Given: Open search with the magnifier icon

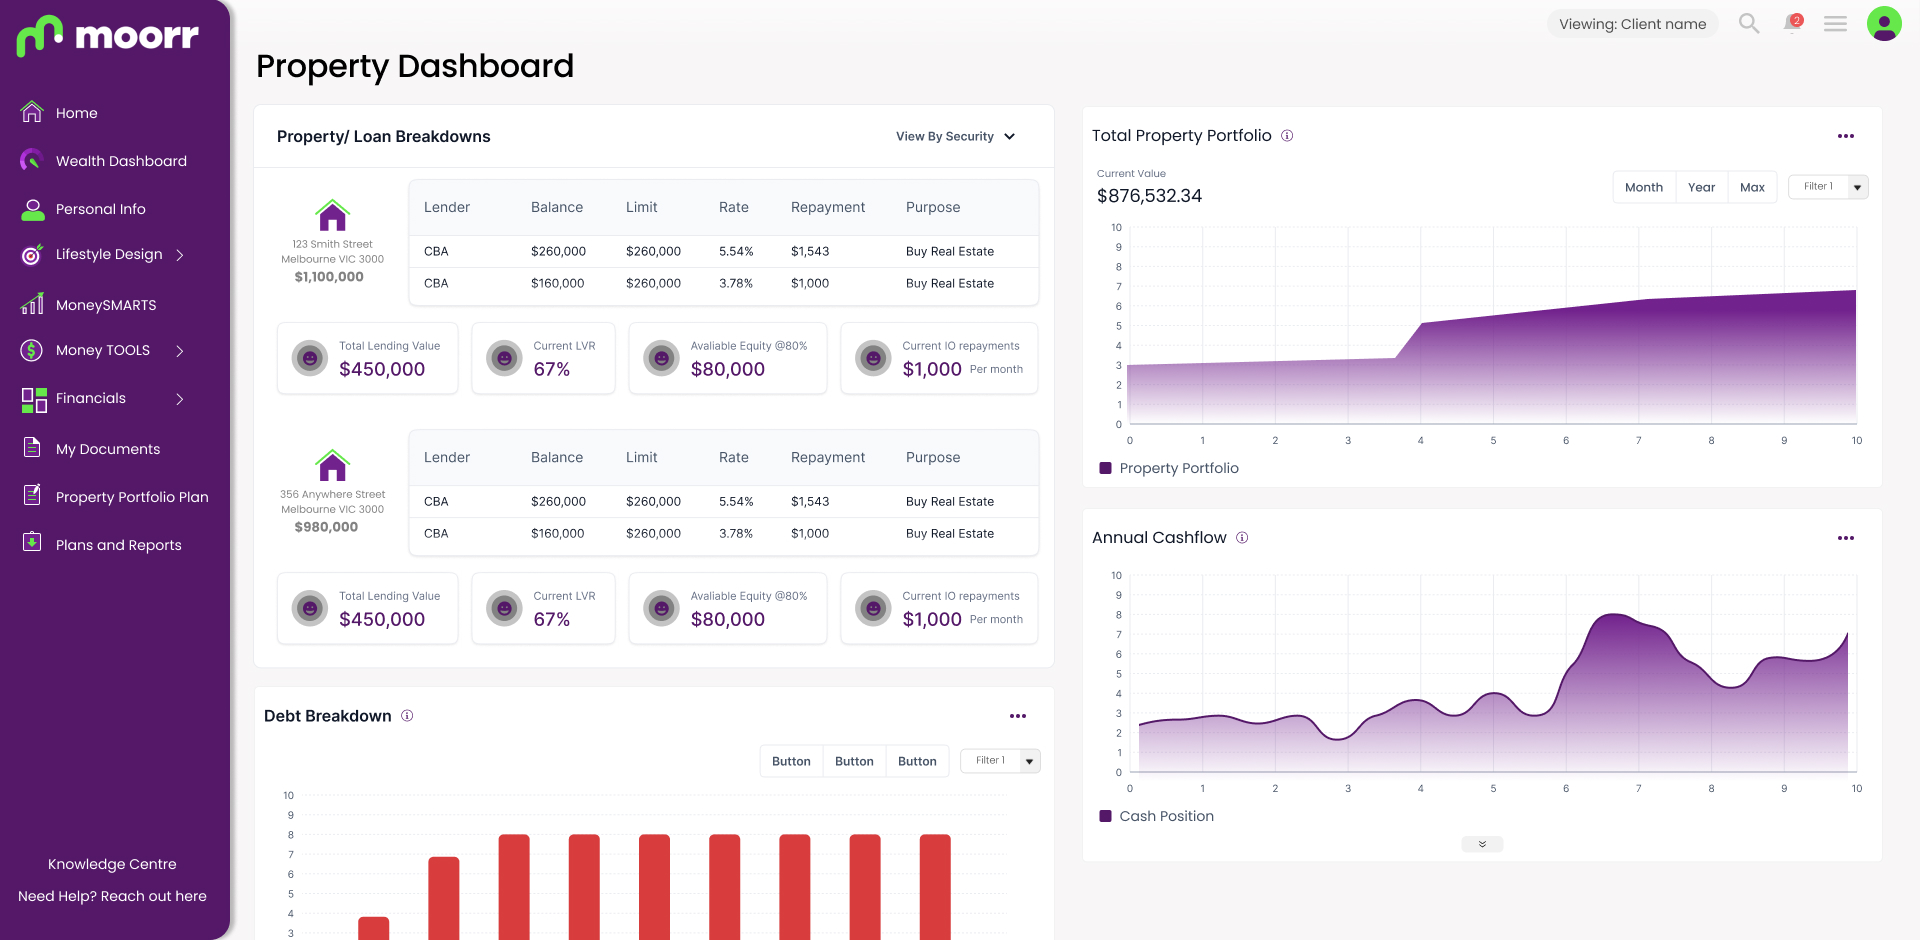Looking at the screenshot, I should 1749,23.
